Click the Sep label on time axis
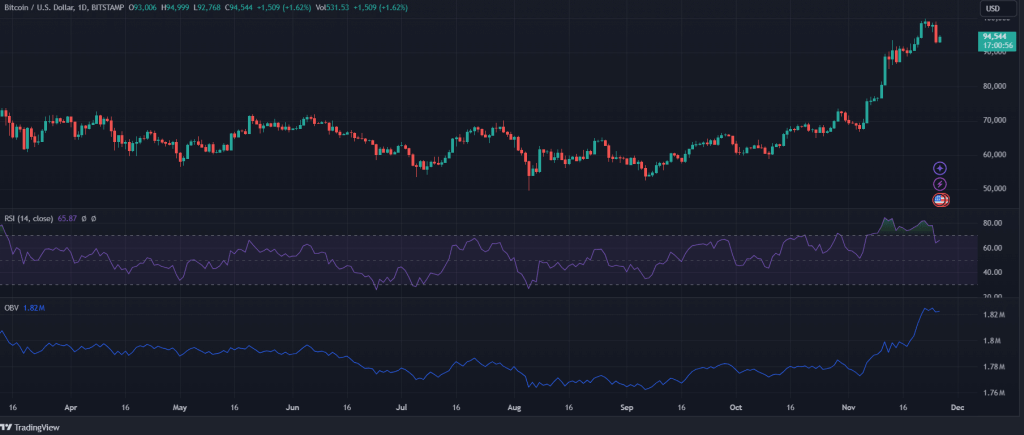The height and width of the screenshot is (435, 1024). (627, 407)
